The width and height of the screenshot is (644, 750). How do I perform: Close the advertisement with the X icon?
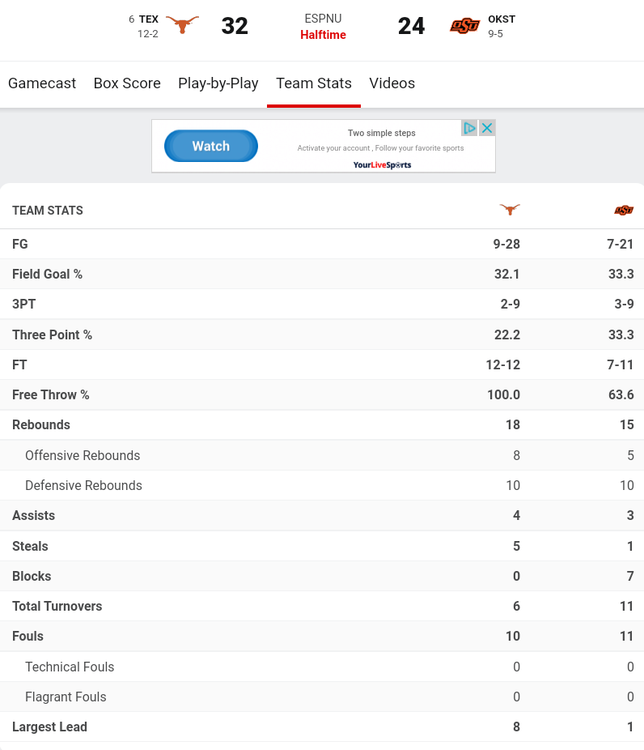point(487,128)
